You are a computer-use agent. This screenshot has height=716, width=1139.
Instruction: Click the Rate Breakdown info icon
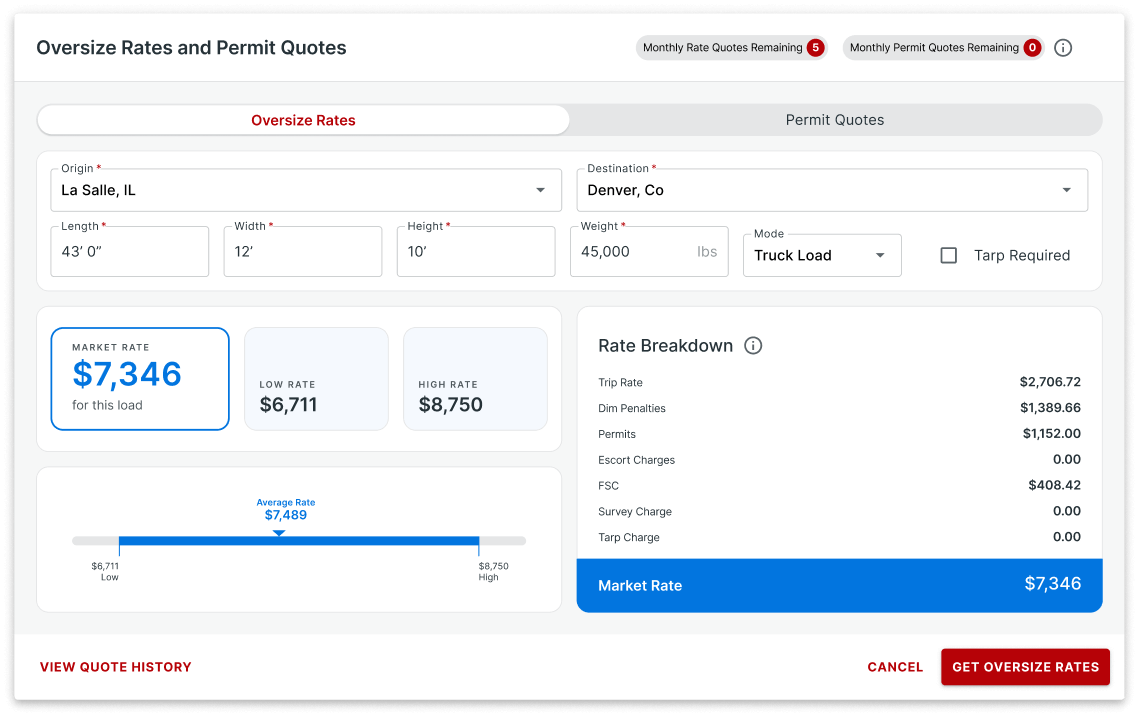pos(753,346)
